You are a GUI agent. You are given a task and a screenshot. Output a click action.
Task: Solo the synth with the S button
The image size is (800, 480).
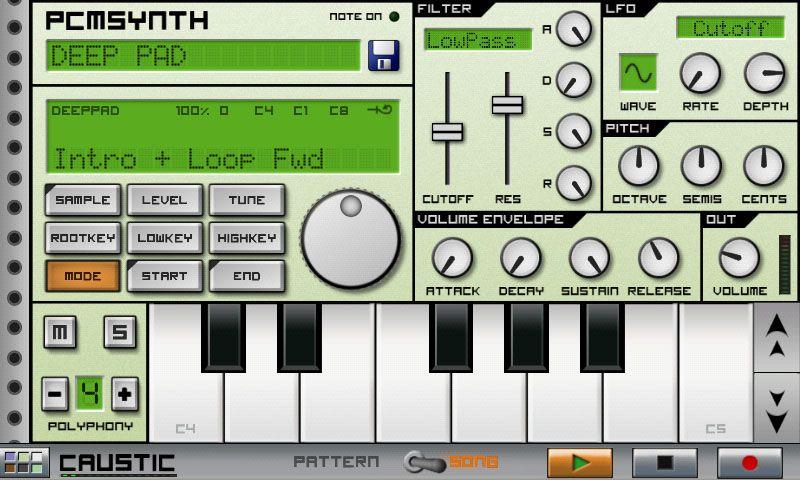120,332
